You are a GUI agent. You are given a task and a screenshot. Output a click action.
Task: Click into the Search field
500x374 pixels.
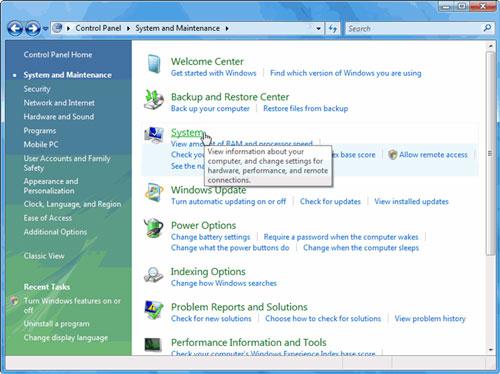(x=413, y=29)
